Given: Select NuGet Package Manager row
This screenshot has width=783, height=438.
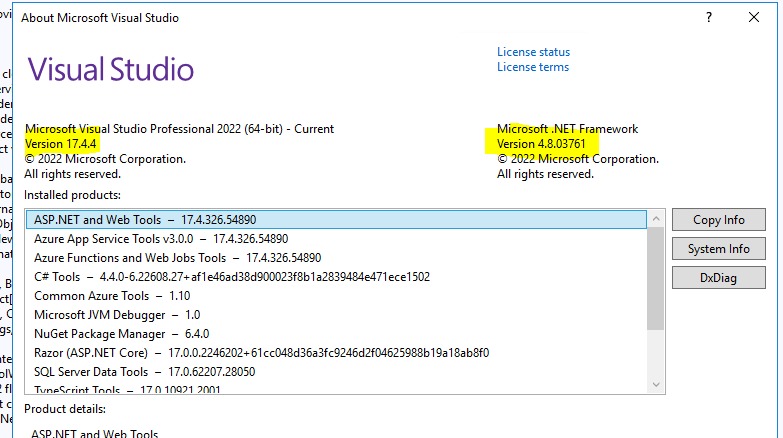Looking at the screenshot, I should click(336, 334).
